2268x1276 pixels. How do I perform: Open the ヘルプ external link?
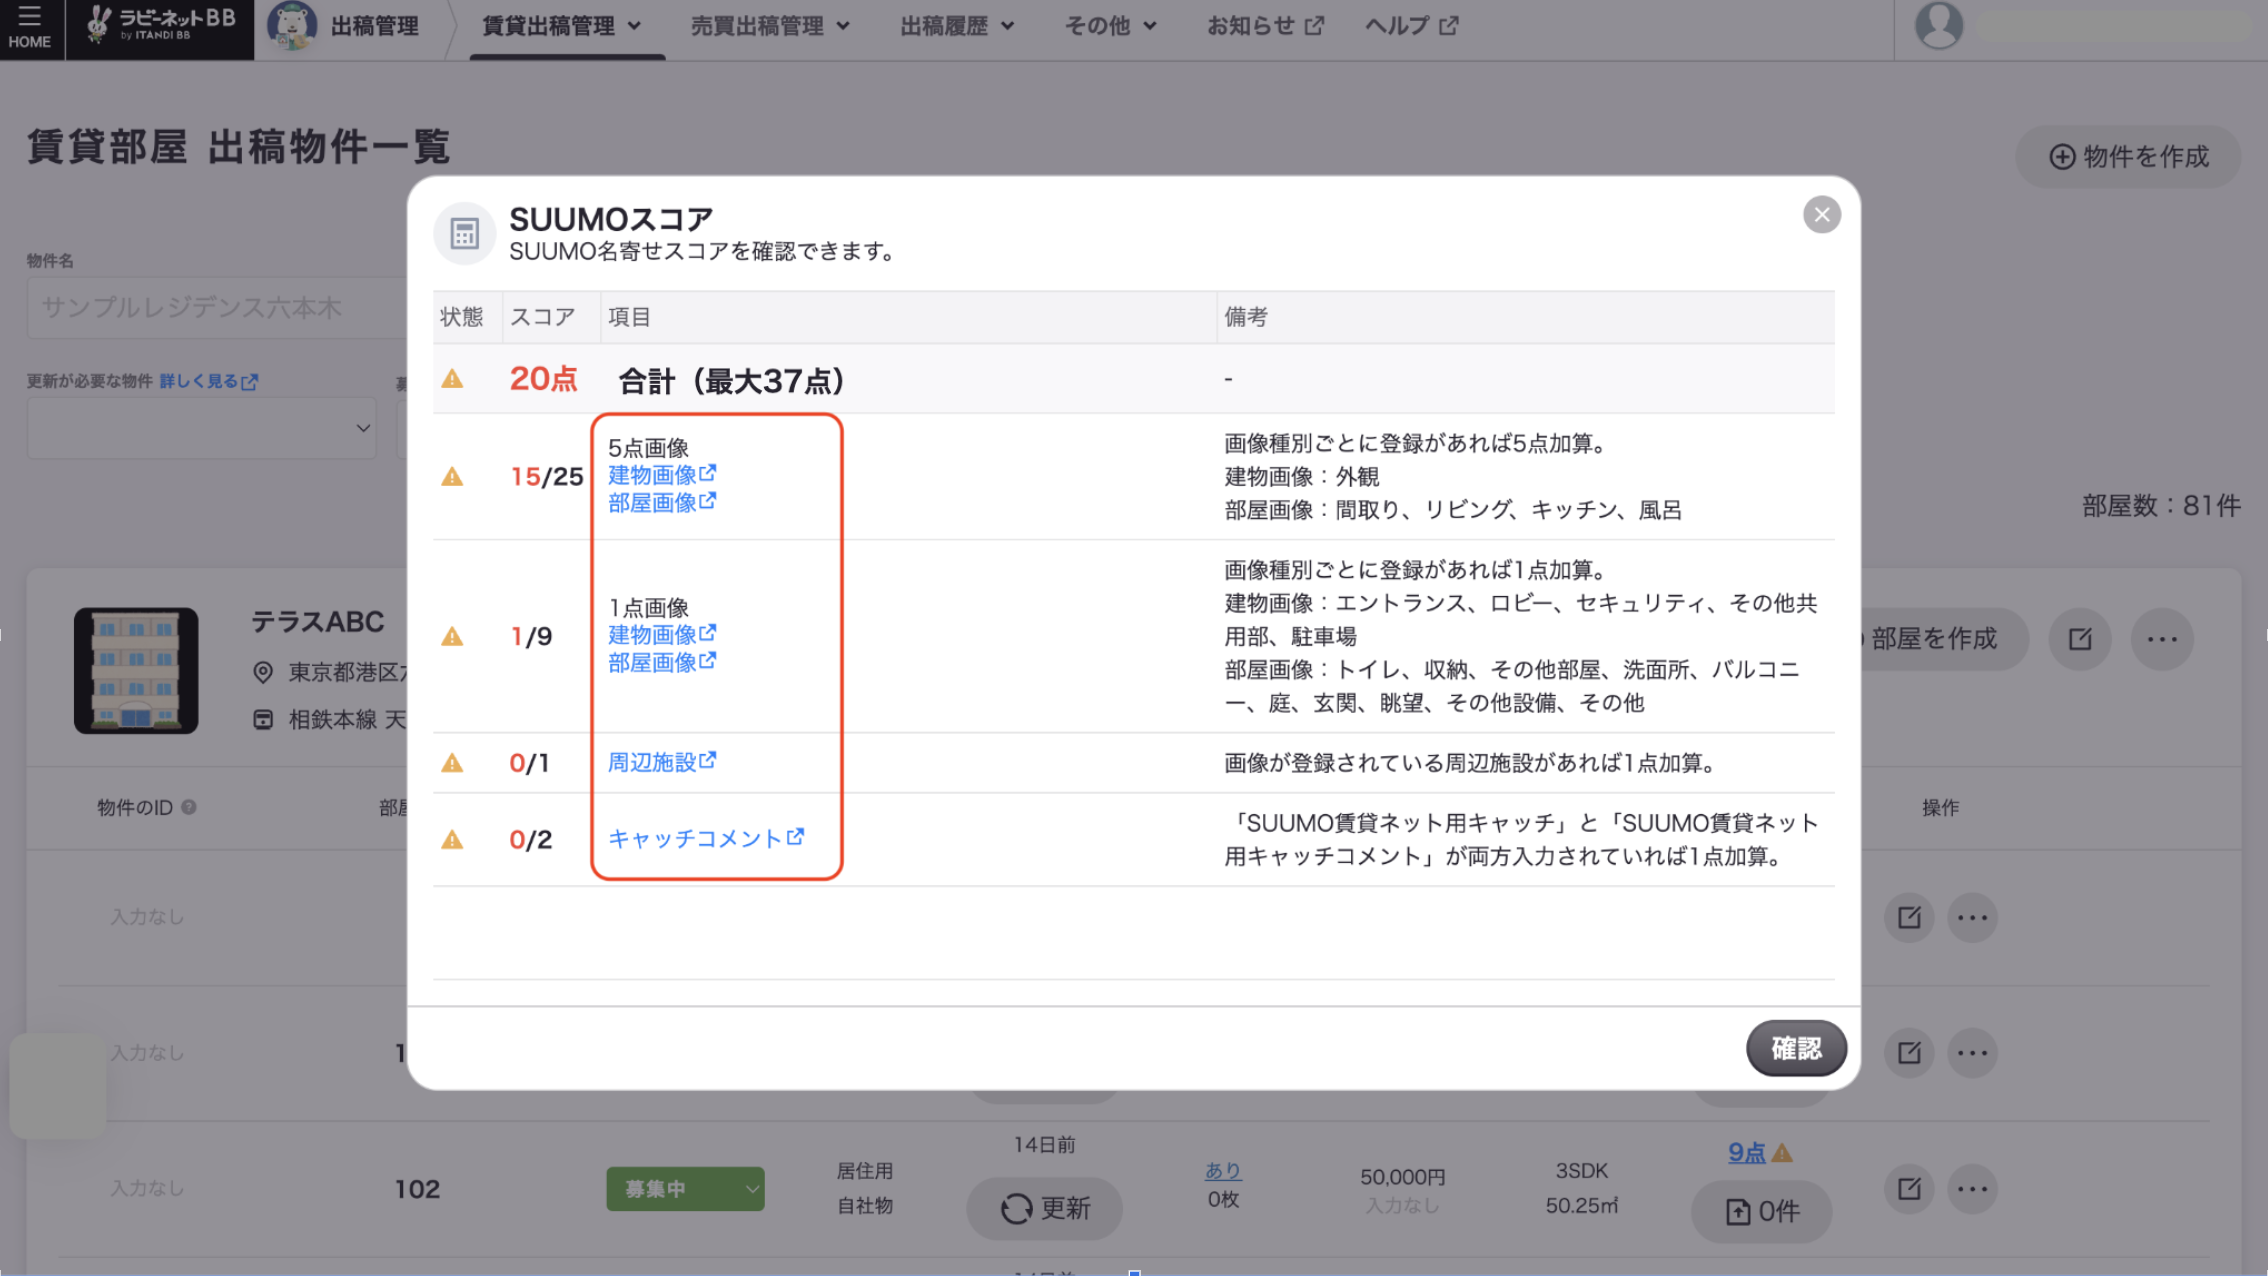(1411, 26)
